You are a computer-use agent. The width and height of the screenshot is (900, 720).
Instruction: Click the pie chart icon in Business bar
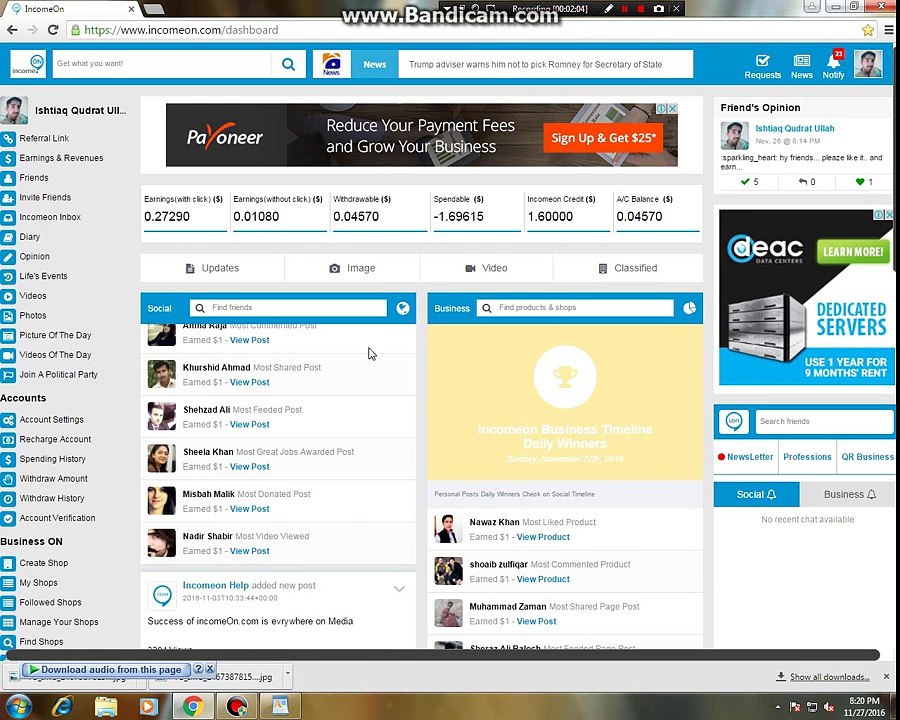click(689, 308)
